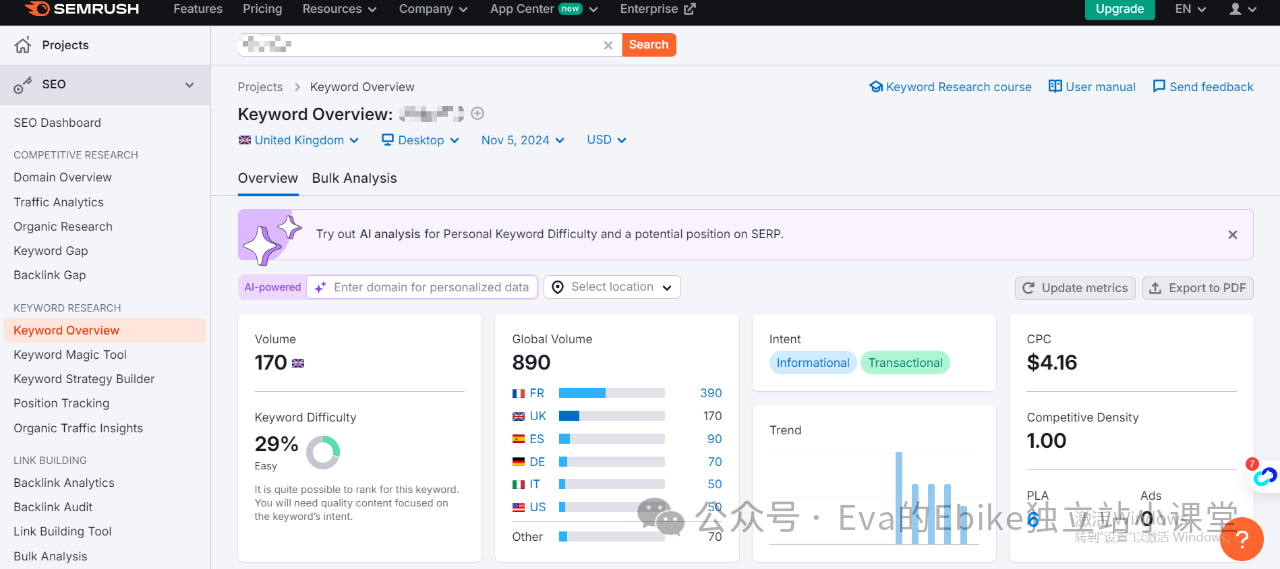Click the Keyword Difficulty donut chart
1280x569 pixels.
point(323,452)
